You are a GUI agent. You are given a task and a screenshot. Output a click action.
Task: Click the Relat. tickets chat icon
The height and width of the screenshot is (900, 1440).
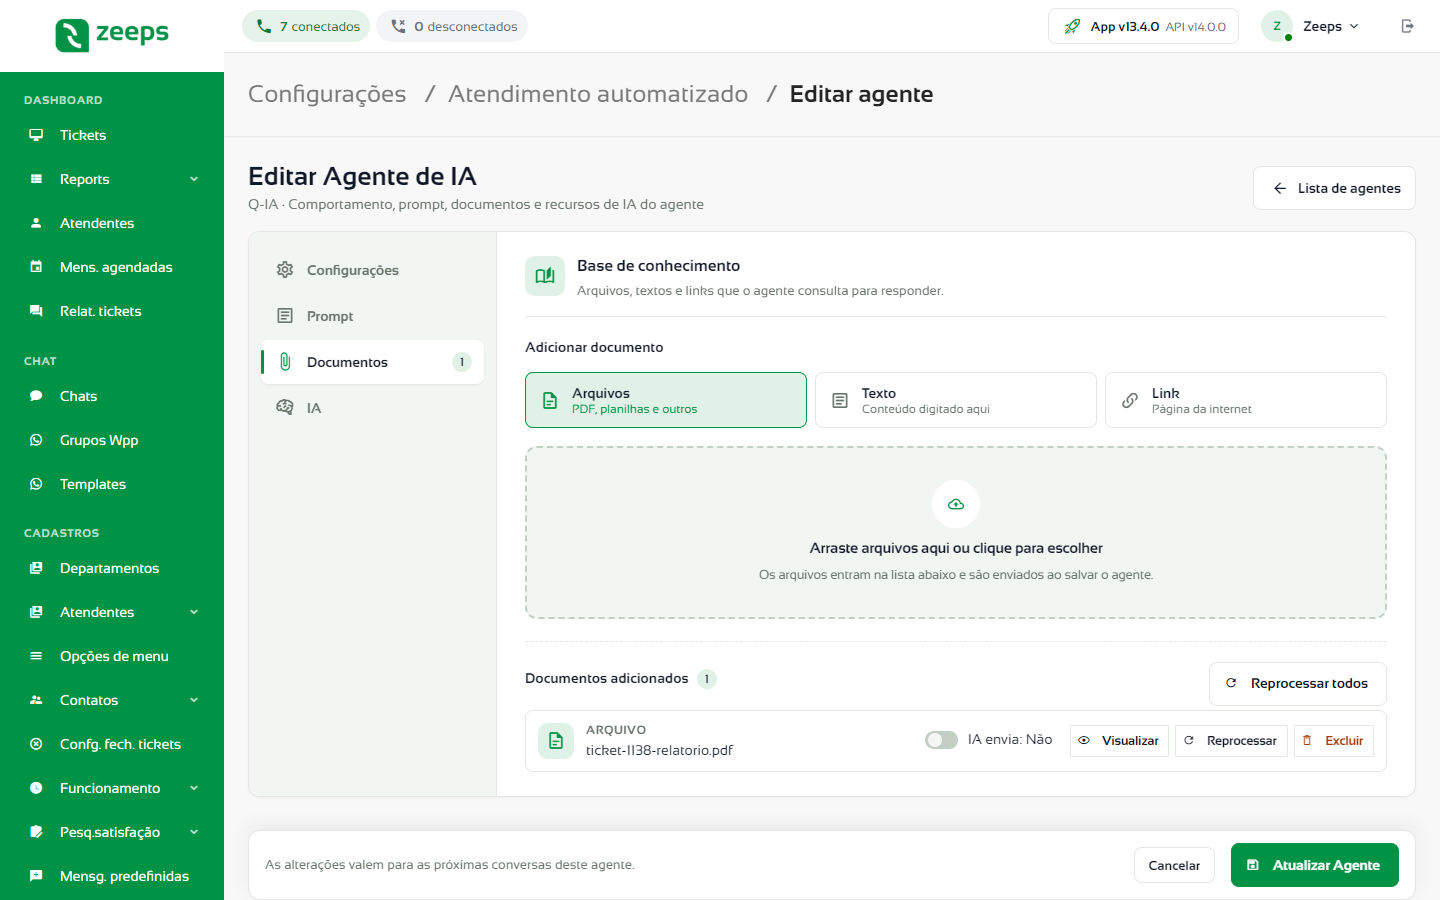click(36, 311)
